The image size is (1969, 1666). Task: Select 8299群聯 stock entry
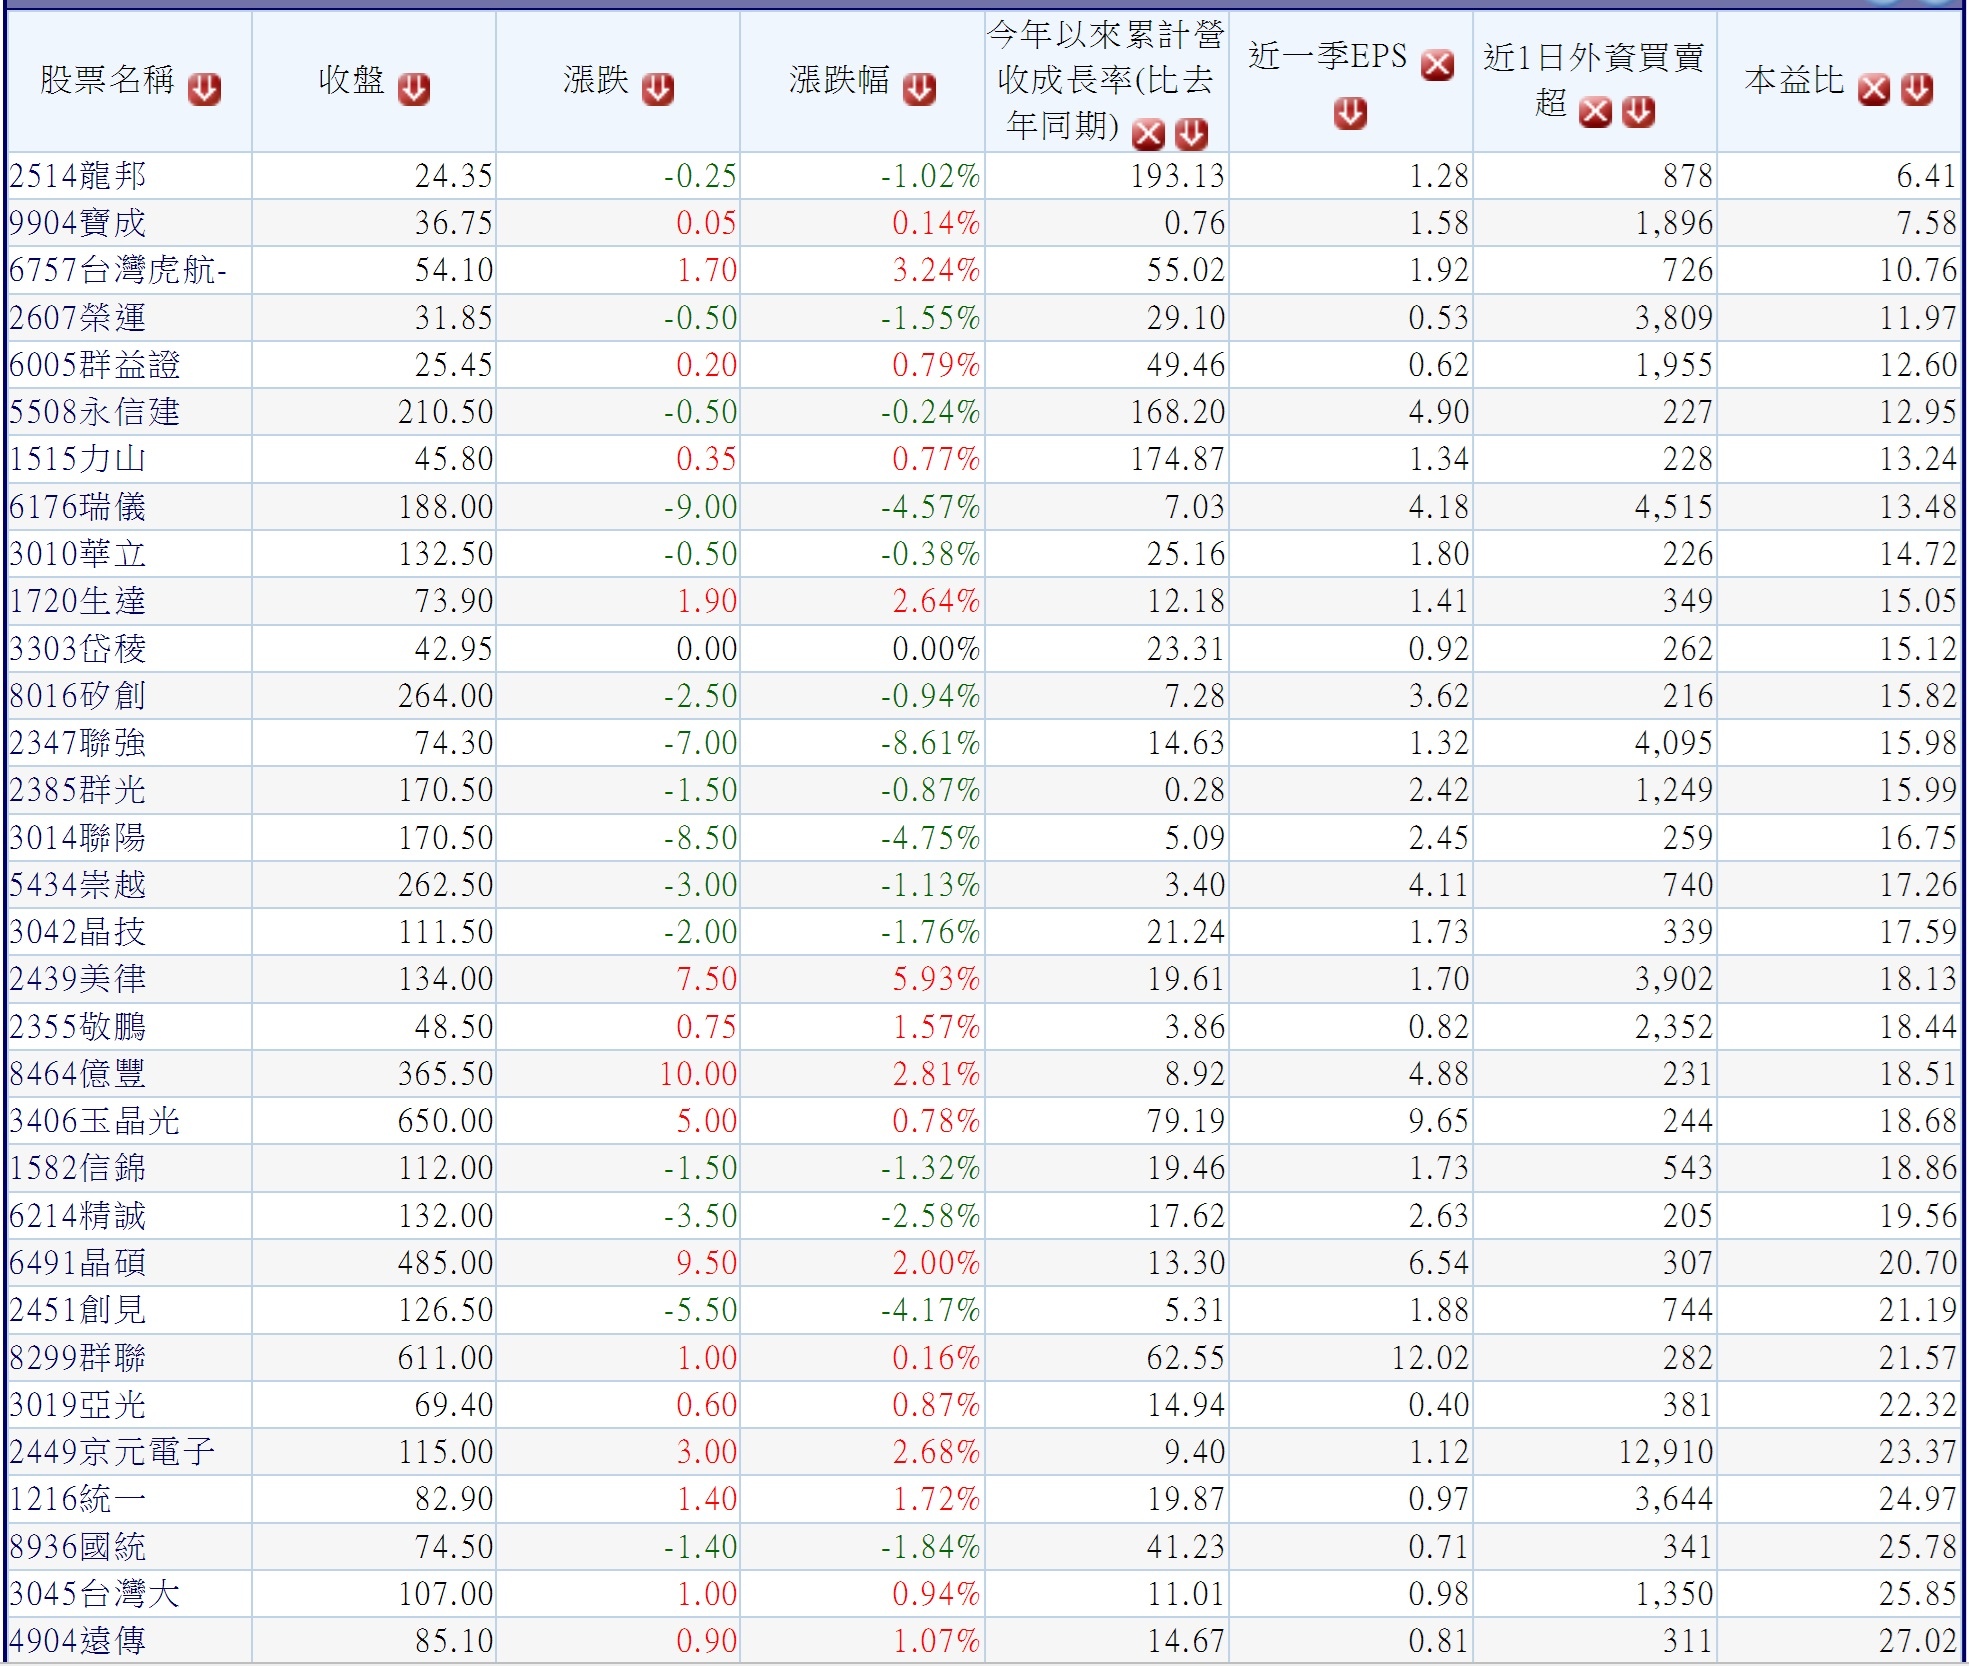(x=78, y=1358)
